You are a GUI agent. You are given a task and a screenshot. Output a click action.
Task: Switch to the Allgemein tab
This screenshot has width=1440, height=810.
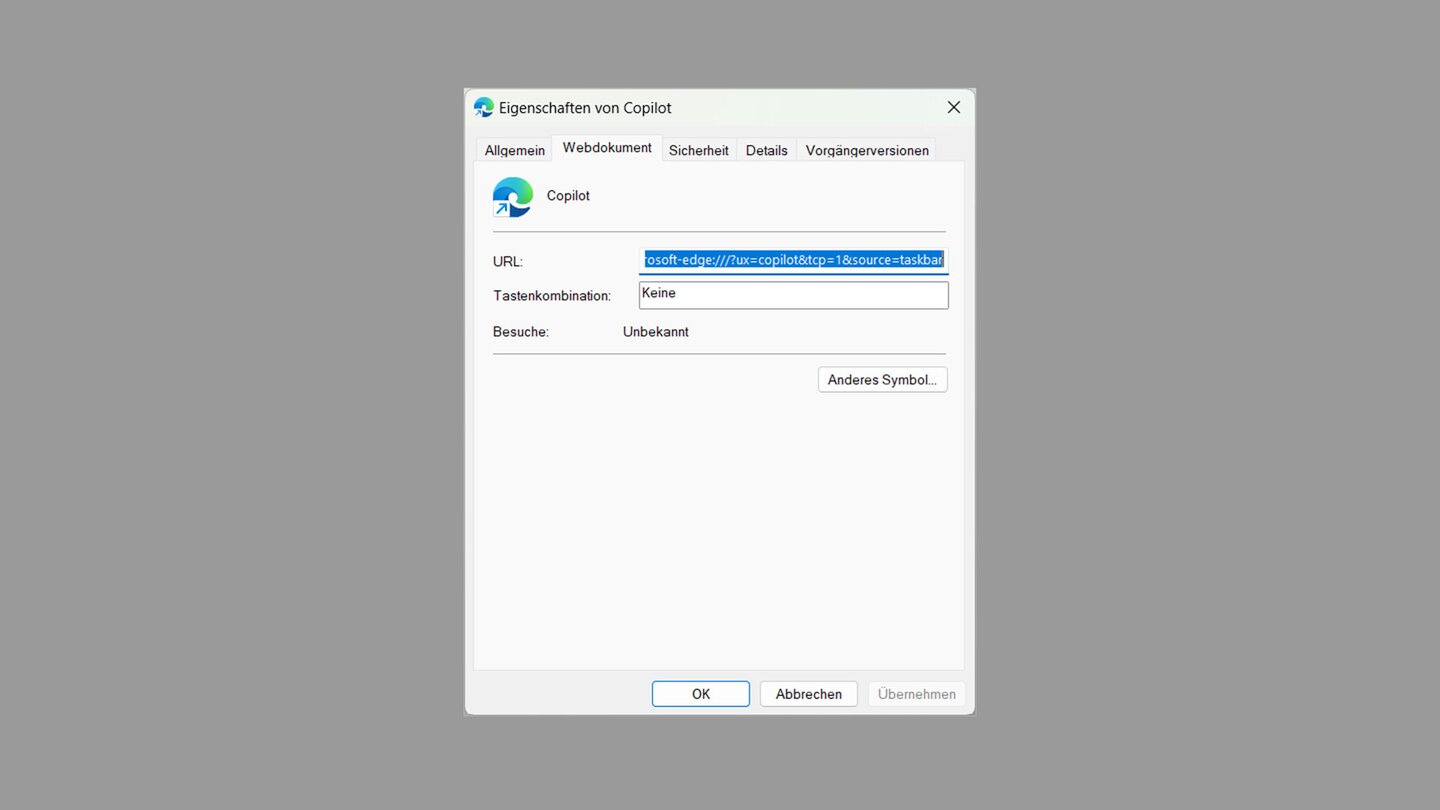click(514, 150)
